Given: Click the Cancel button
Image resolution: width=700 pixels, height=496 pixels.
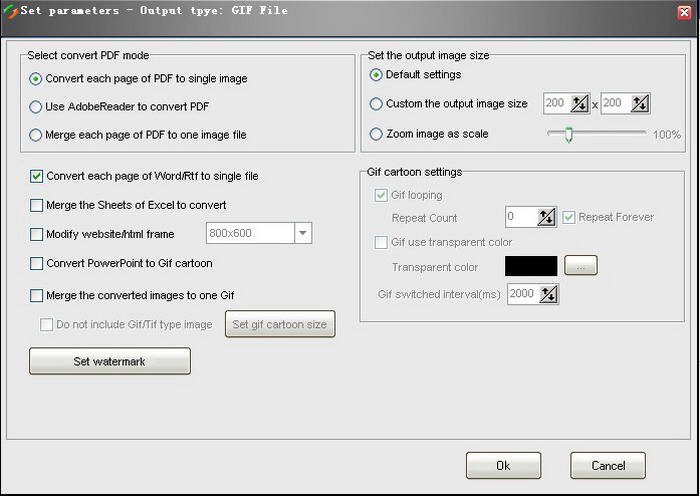Looking at the screenshot, I should click(608, 466).
